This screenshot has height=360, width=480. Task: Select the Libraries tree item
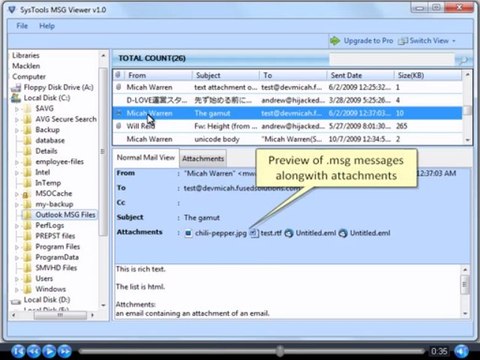[x=26, y=55]
